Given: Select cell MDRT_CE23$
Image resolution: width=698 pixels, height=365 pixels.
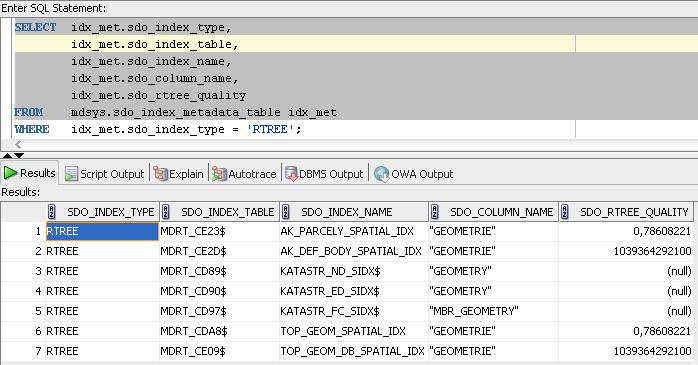Looking at the screenshot, I should coord(219,231).
